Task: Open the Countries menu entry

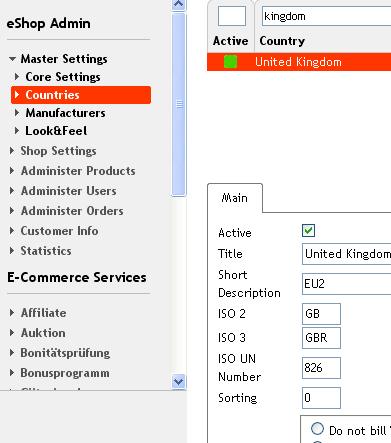Action: click(x=81, y=95)
